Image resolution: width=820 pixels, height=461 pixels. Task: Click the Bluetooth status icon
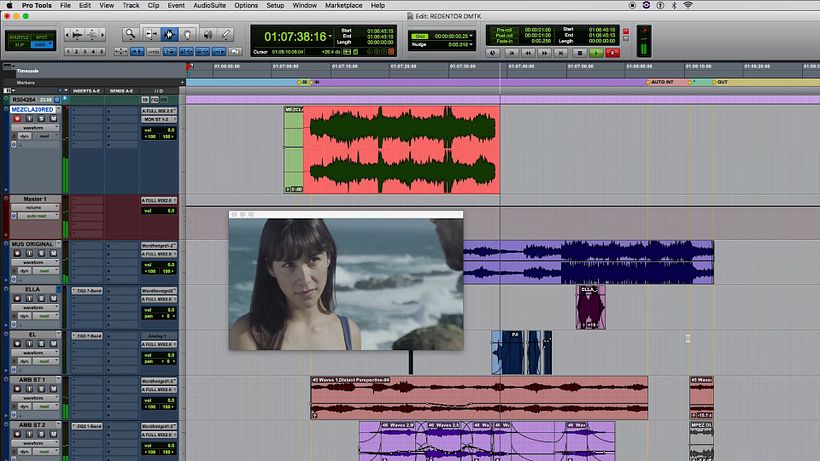[674, 5]
